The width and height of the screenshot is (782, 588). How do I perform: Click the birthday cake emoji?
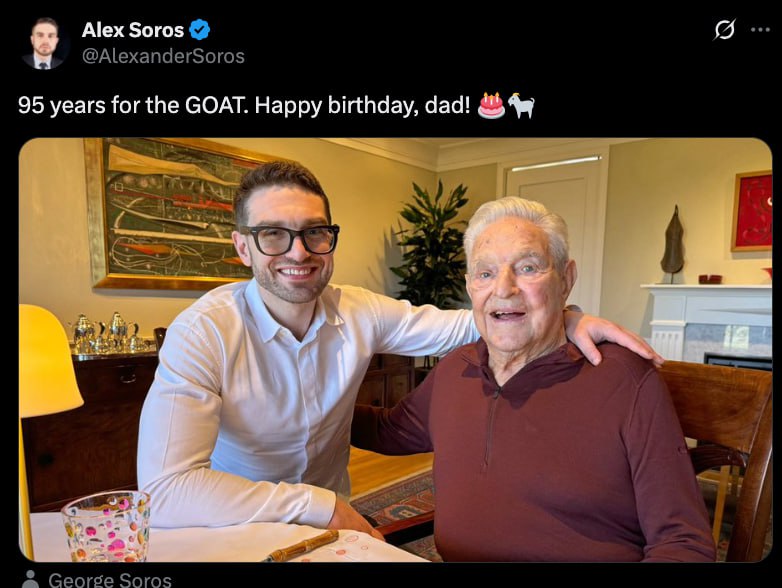click(x=491, y=105)
